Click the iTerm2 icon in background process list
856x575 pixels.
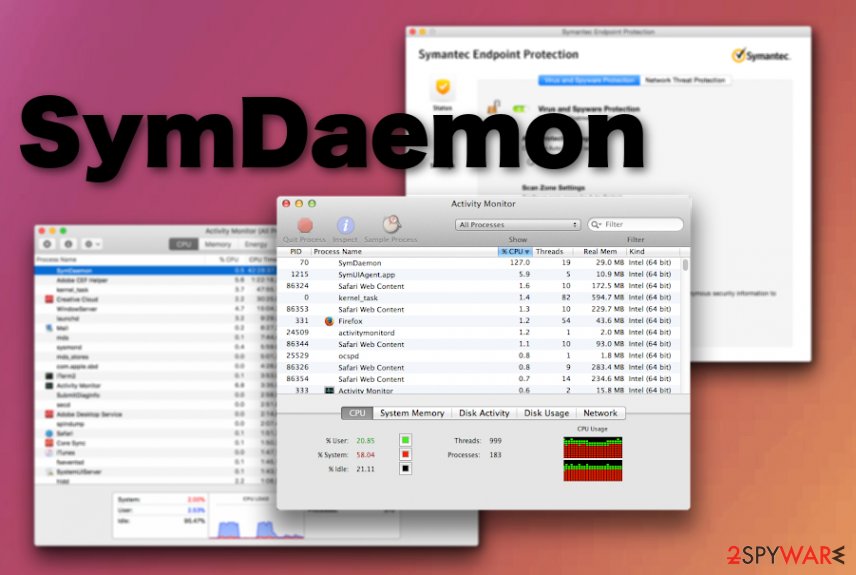click(49, 376)
